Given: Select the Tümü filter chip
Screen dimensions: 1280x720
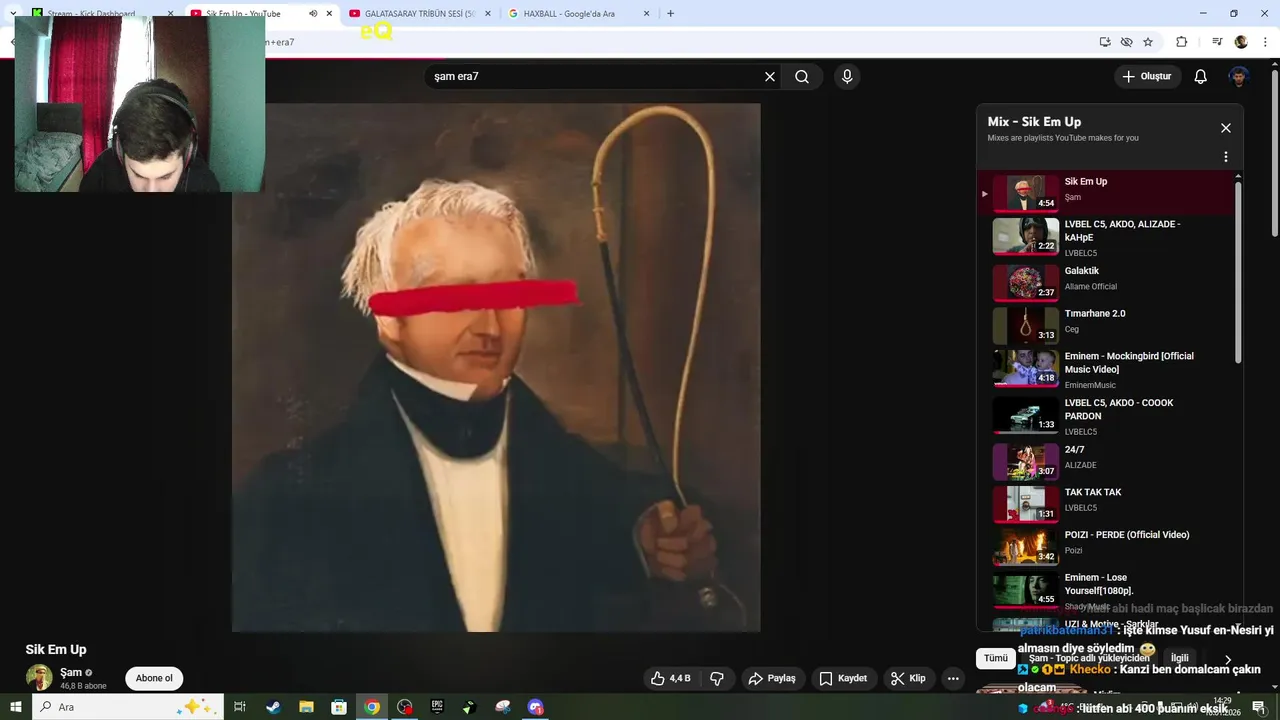Looking at the screenshot, I should pyautogui.click(x=996, y=658).
